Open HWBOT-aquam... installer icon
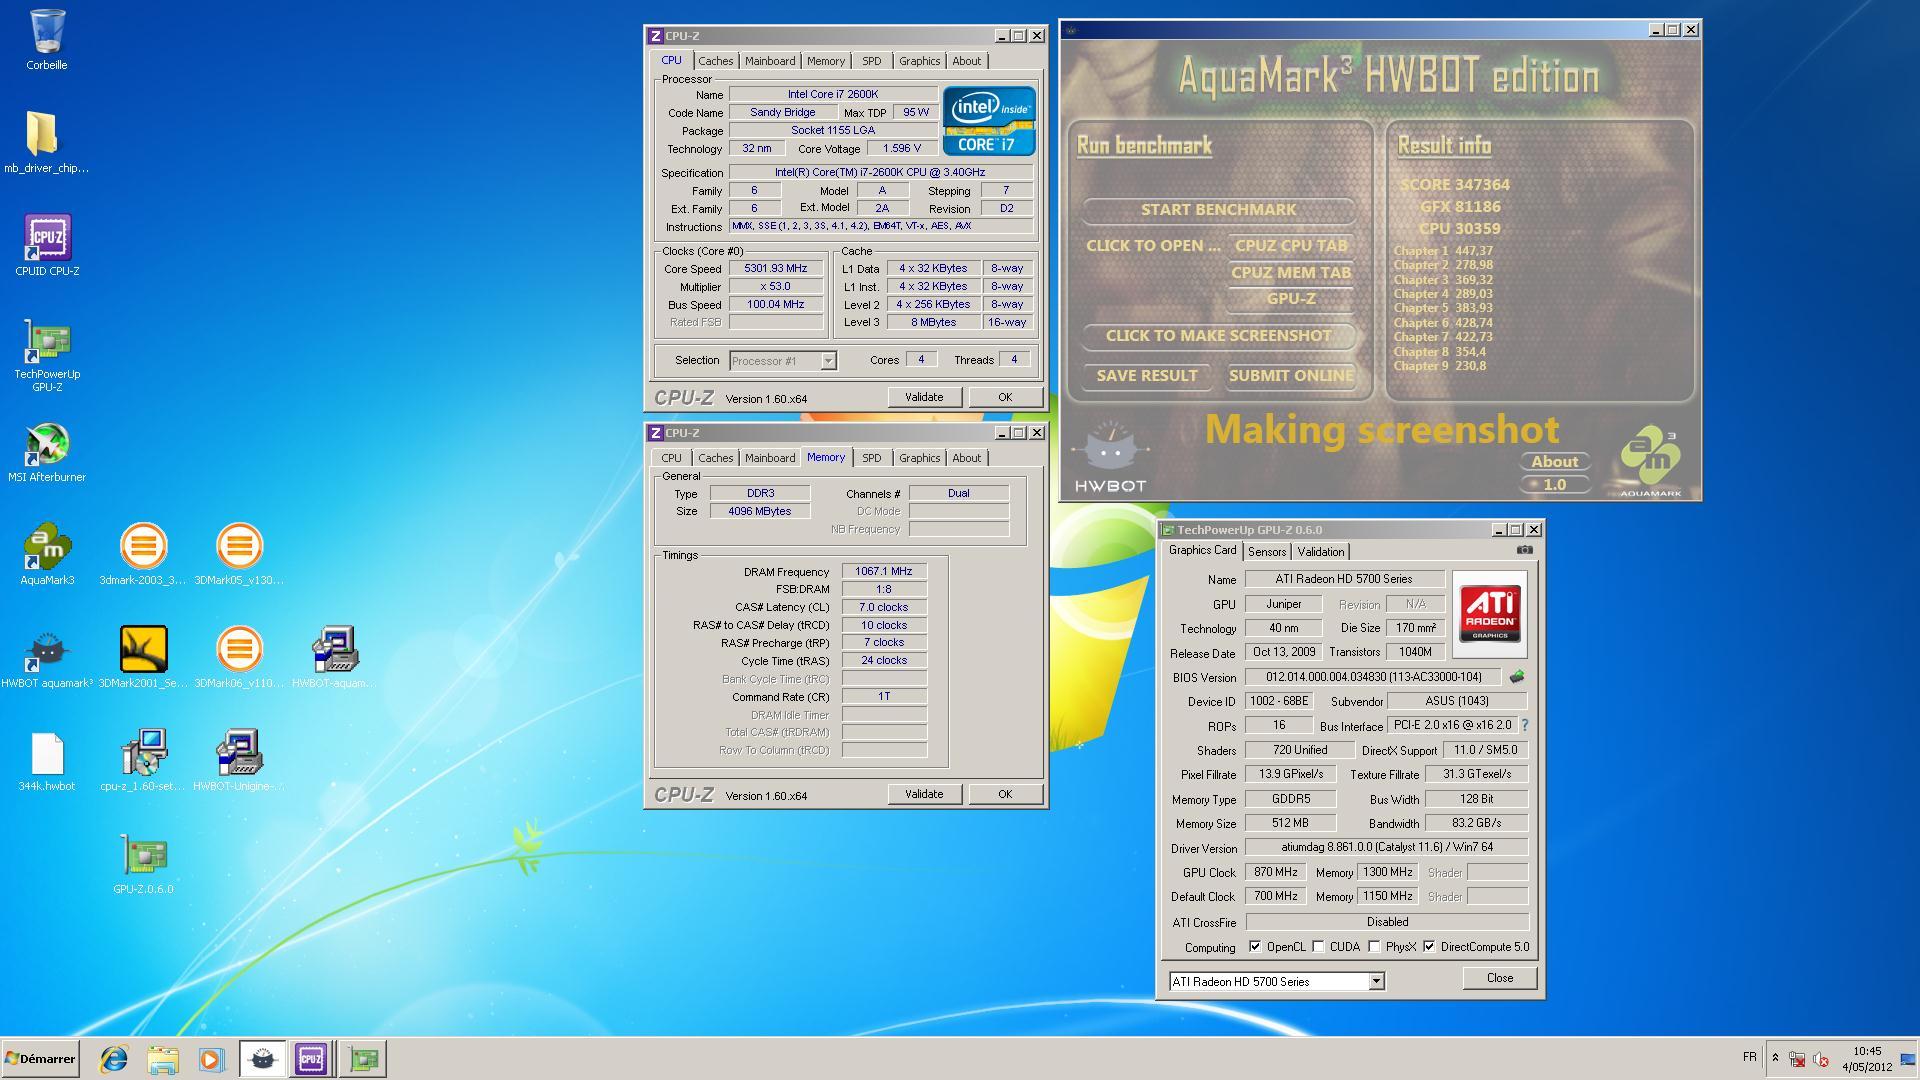The height and width of the screenshot is (1080, 1920). tap(335, 657)
